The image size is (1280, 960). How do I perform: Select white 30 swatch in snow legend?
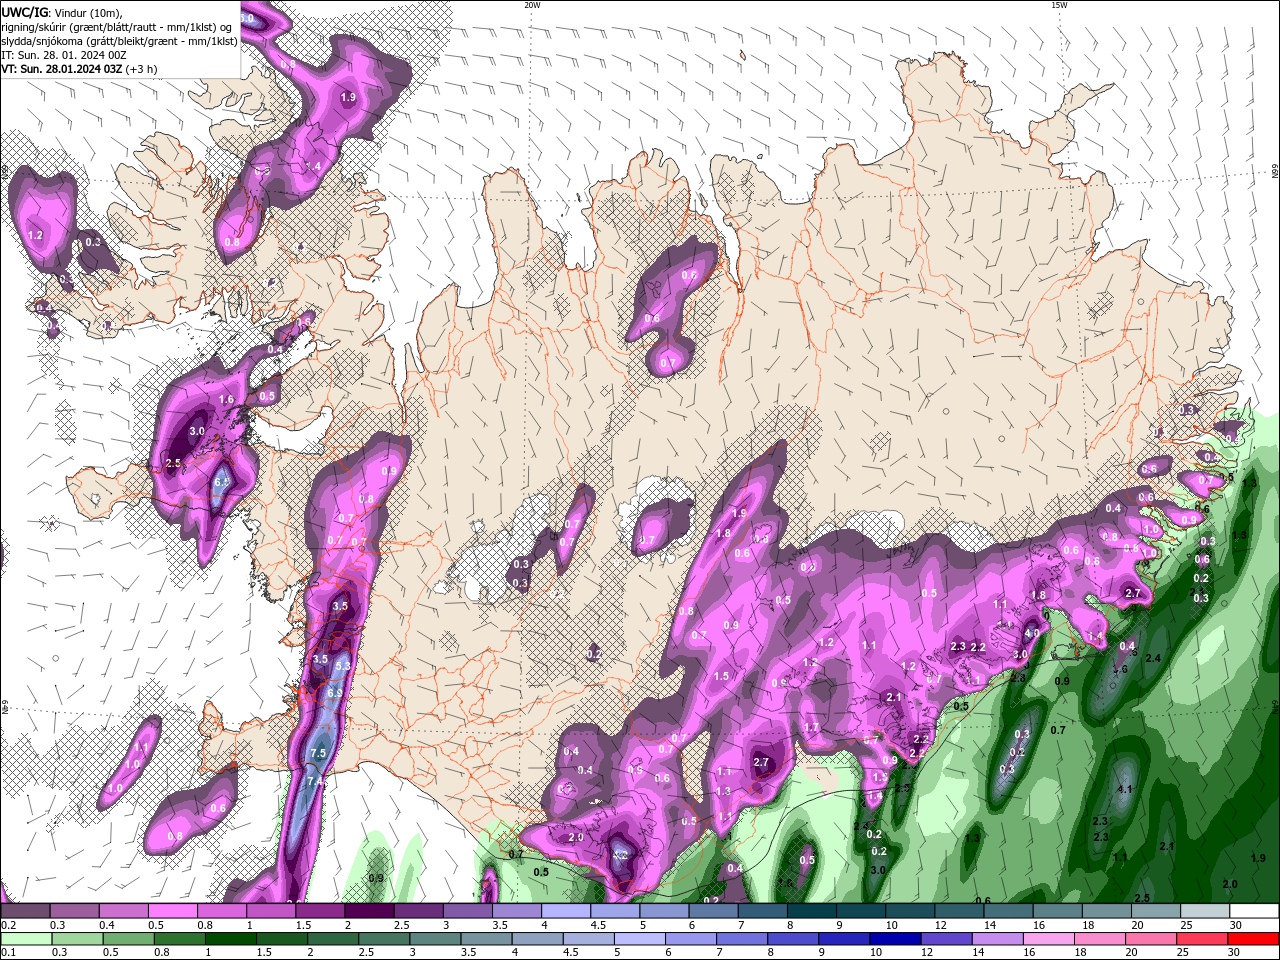click(x=1254, y=911)
